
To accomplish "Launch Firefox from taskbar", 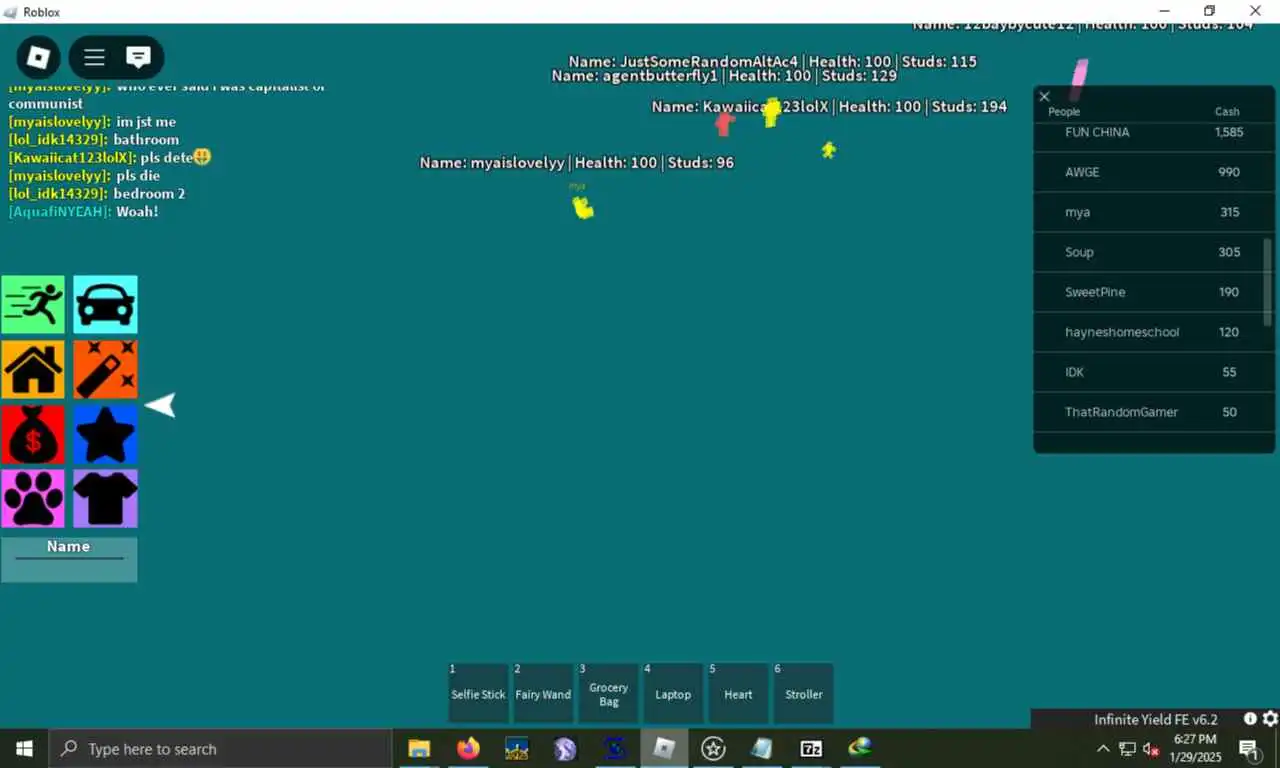I will pos(468,748).
